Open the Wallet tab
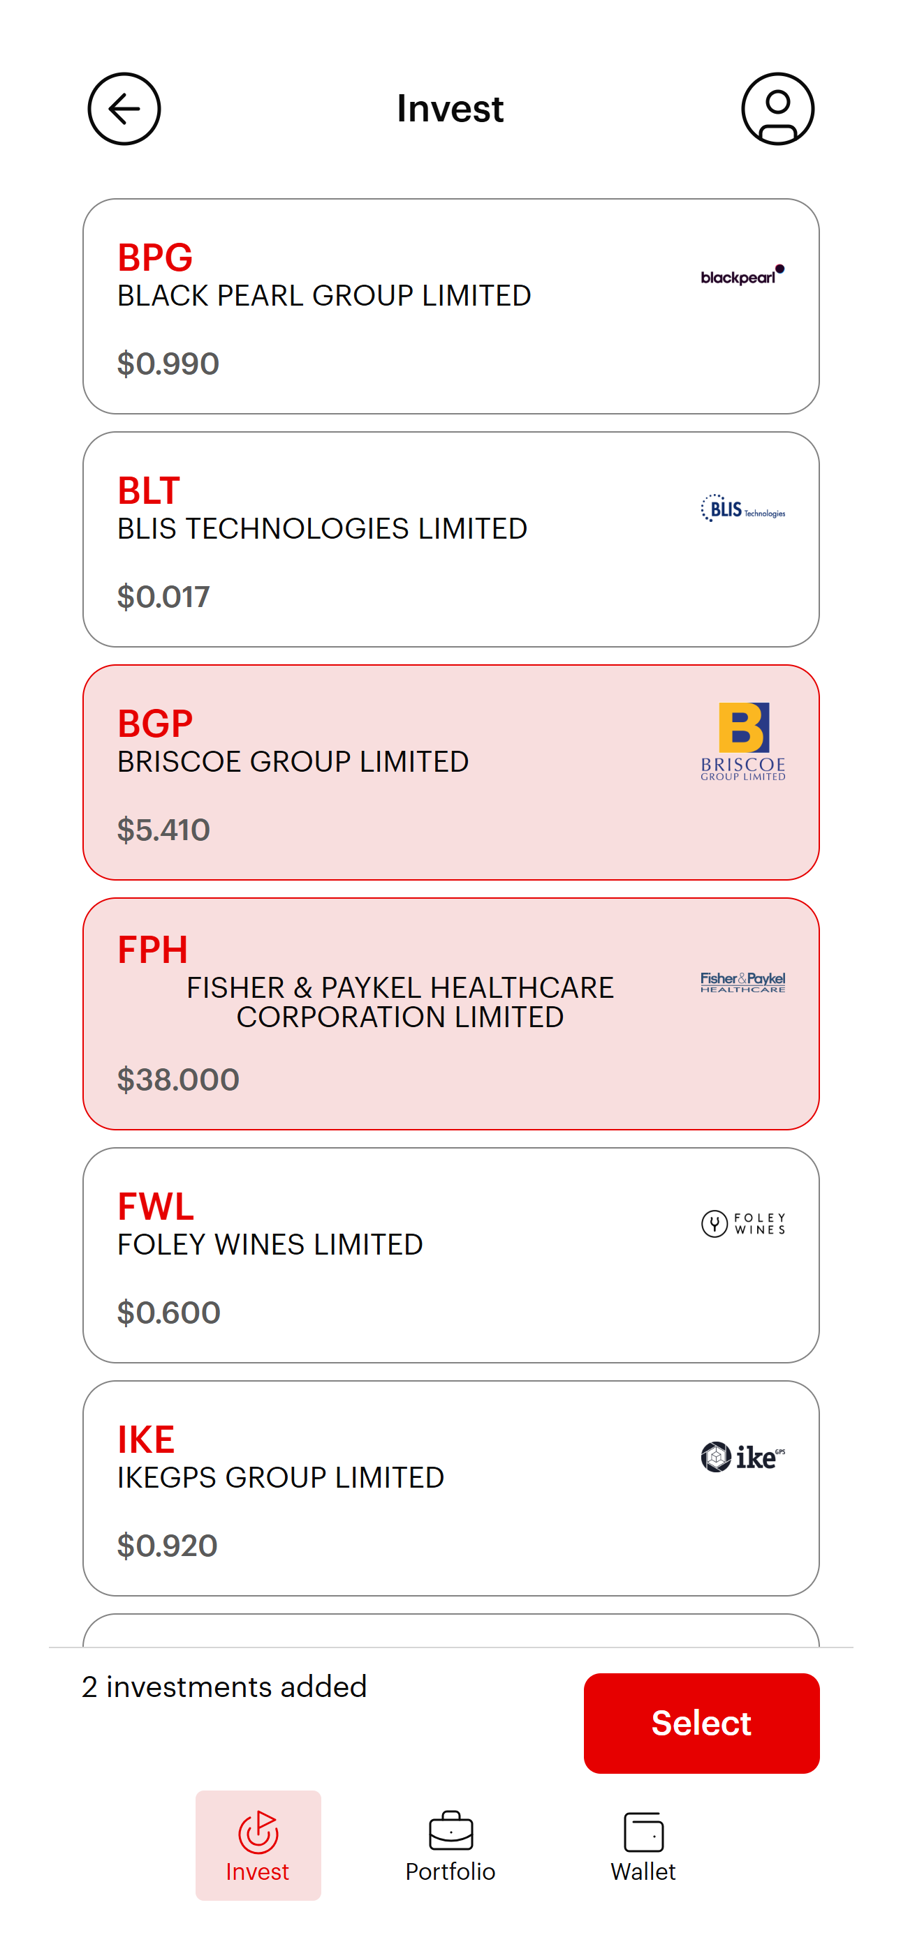The height and width of the screenshot is (1951, 900). [x=643, y=1846]
